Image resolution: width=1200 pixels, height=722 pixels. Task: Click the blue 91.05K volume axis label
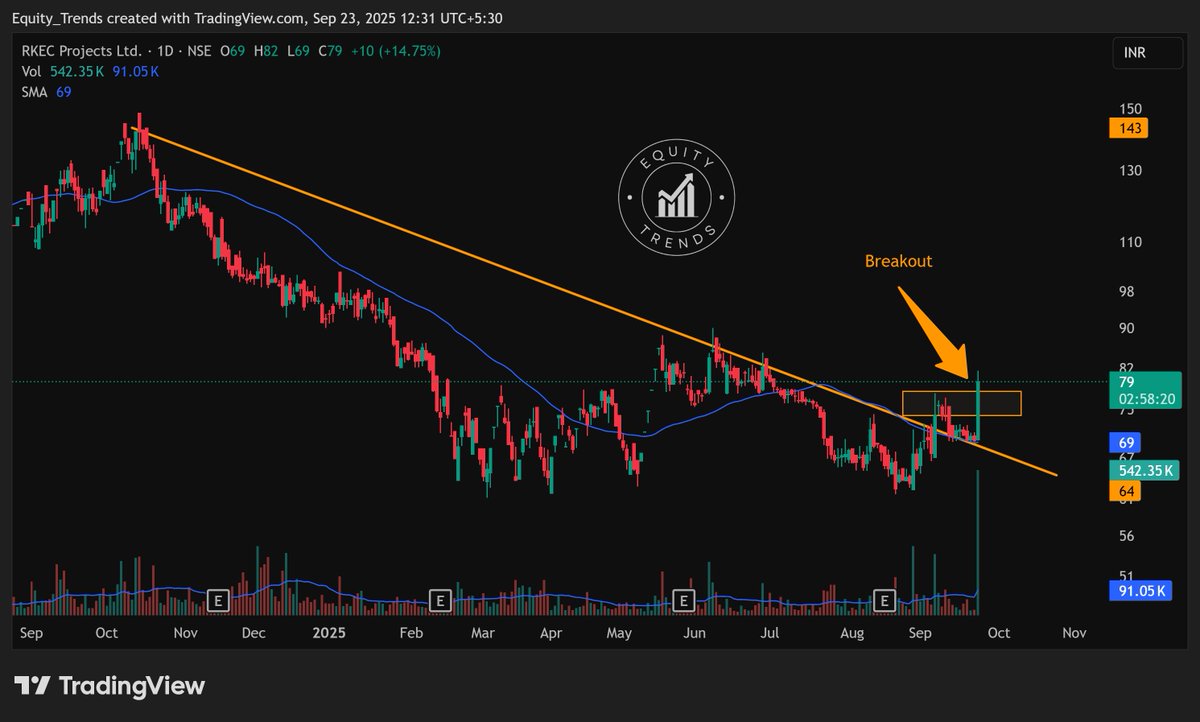[x=1142, y=592]
